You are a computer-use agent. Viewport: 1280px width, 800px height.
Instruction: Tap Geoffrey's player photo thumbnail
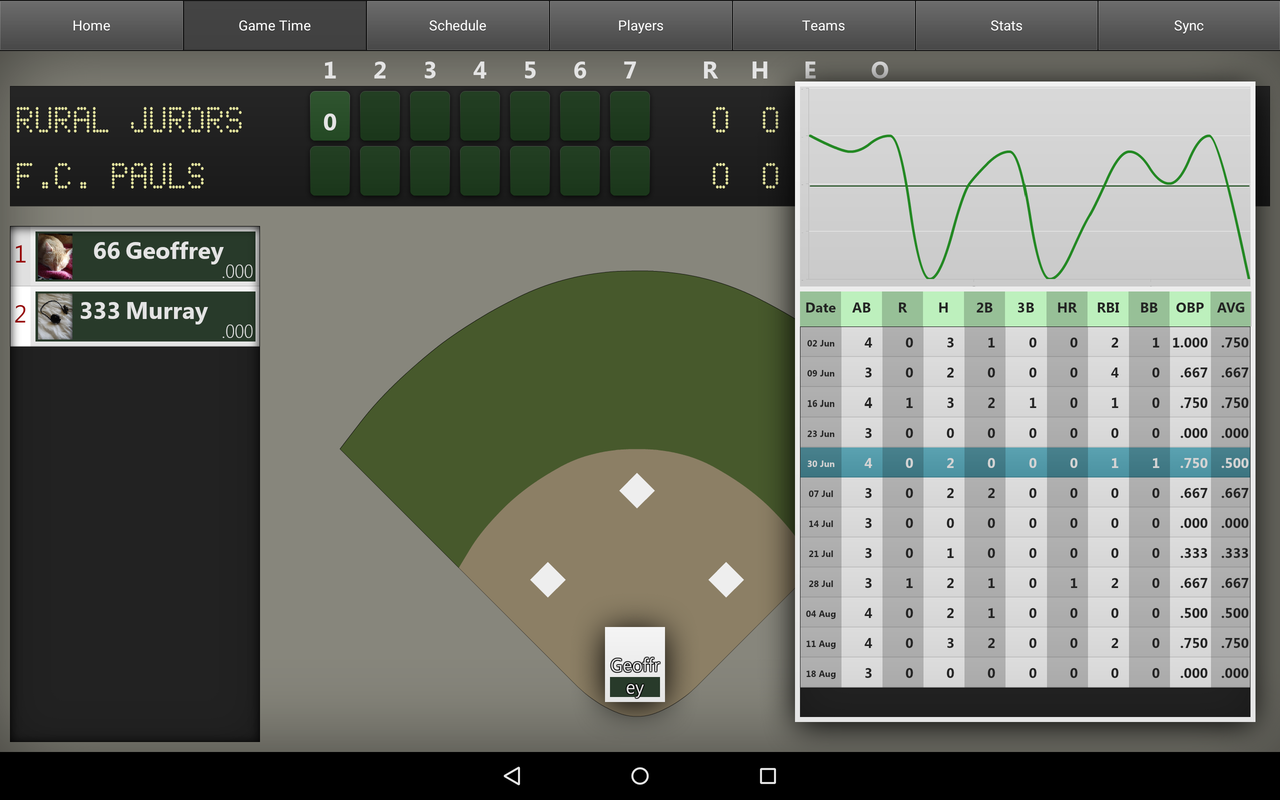[x=55, y=257]
